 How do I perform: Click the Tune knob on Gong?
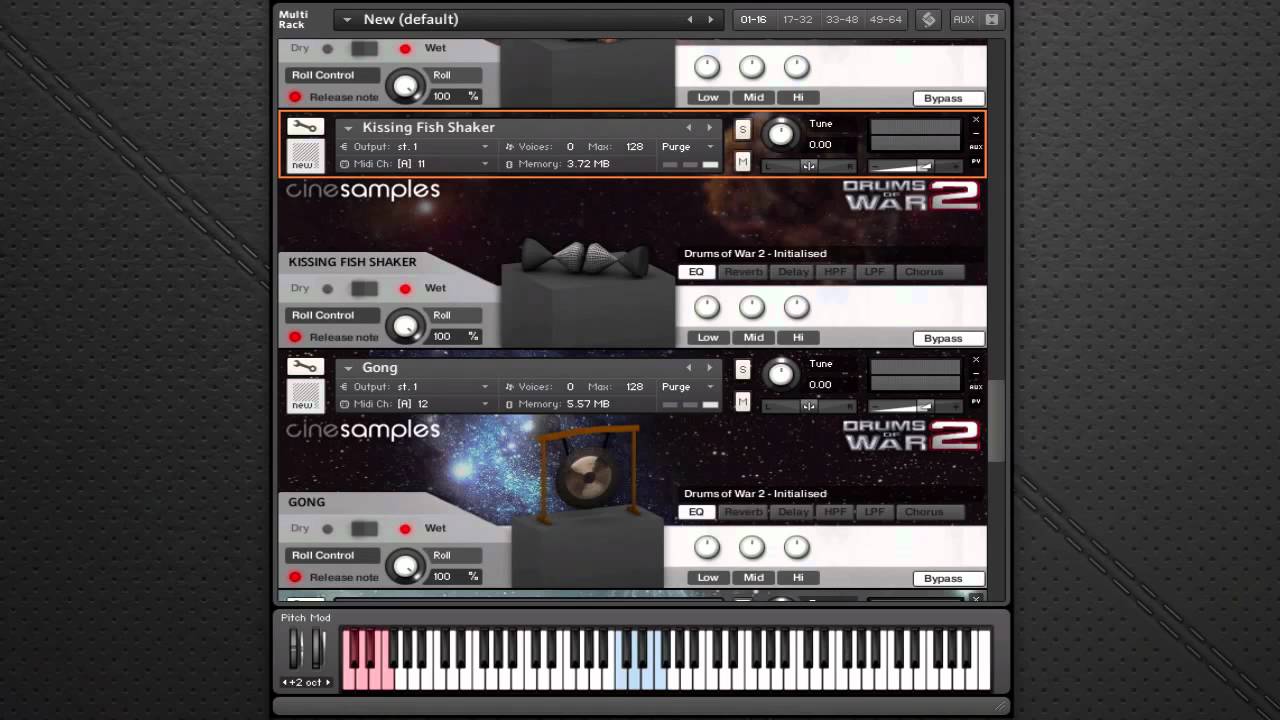pyautogui.click(x=781, y=373)
